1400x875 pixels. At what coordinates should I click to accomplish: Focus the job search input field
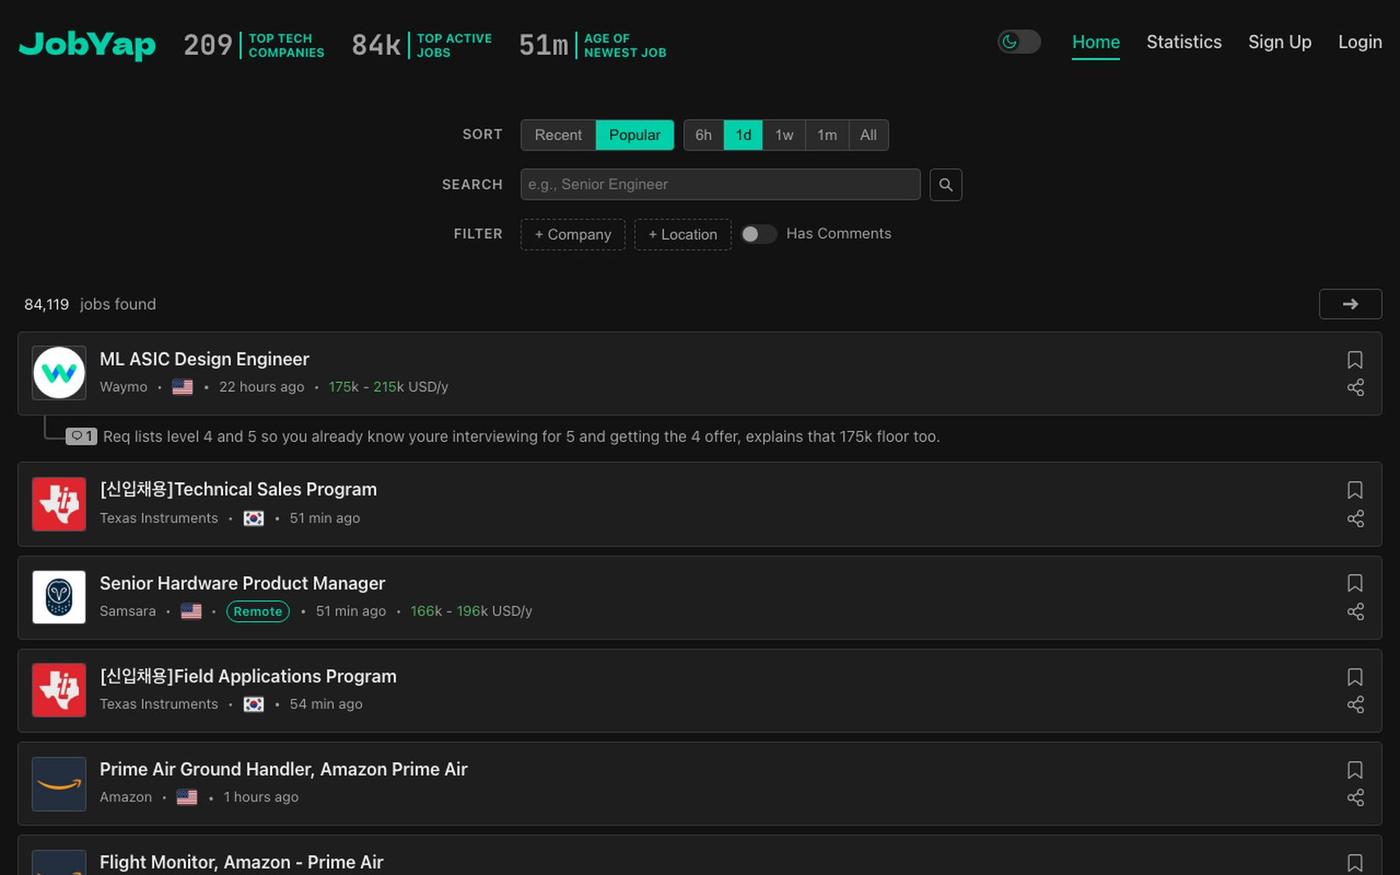coord(720,184)
